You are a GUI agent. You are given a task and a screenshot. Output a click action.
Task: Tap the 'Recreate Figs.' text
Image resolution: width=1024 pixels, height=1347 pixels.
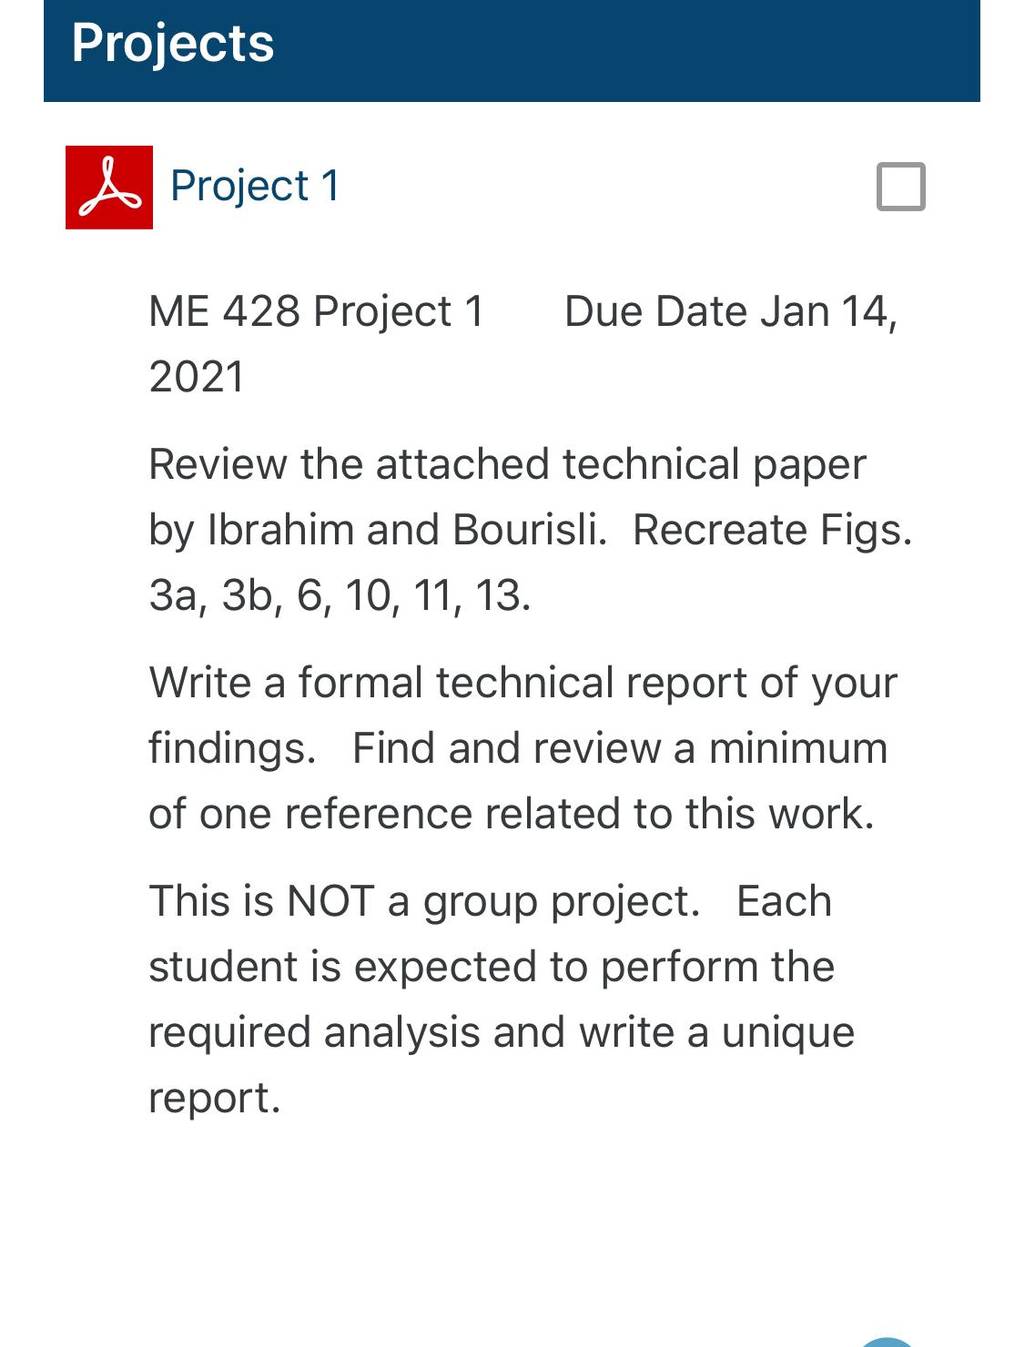point(773,531)
